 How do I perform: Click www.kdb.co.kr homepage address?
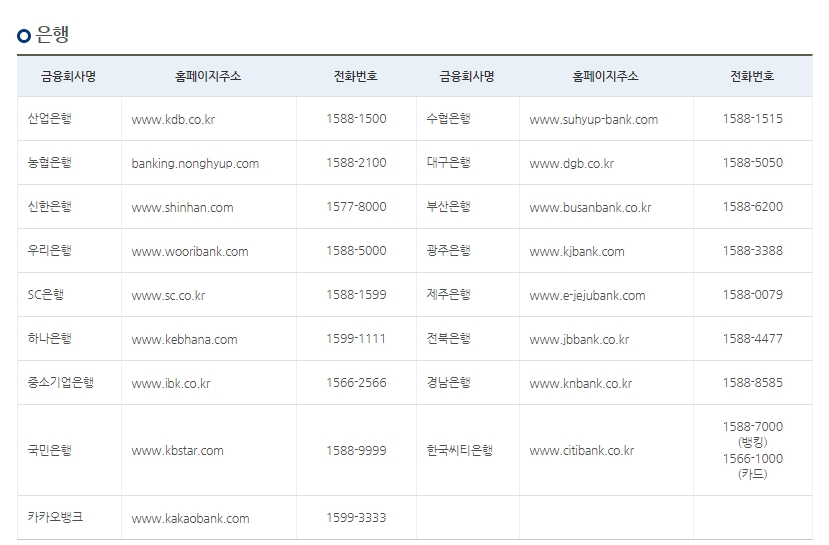tap(173, 119)
